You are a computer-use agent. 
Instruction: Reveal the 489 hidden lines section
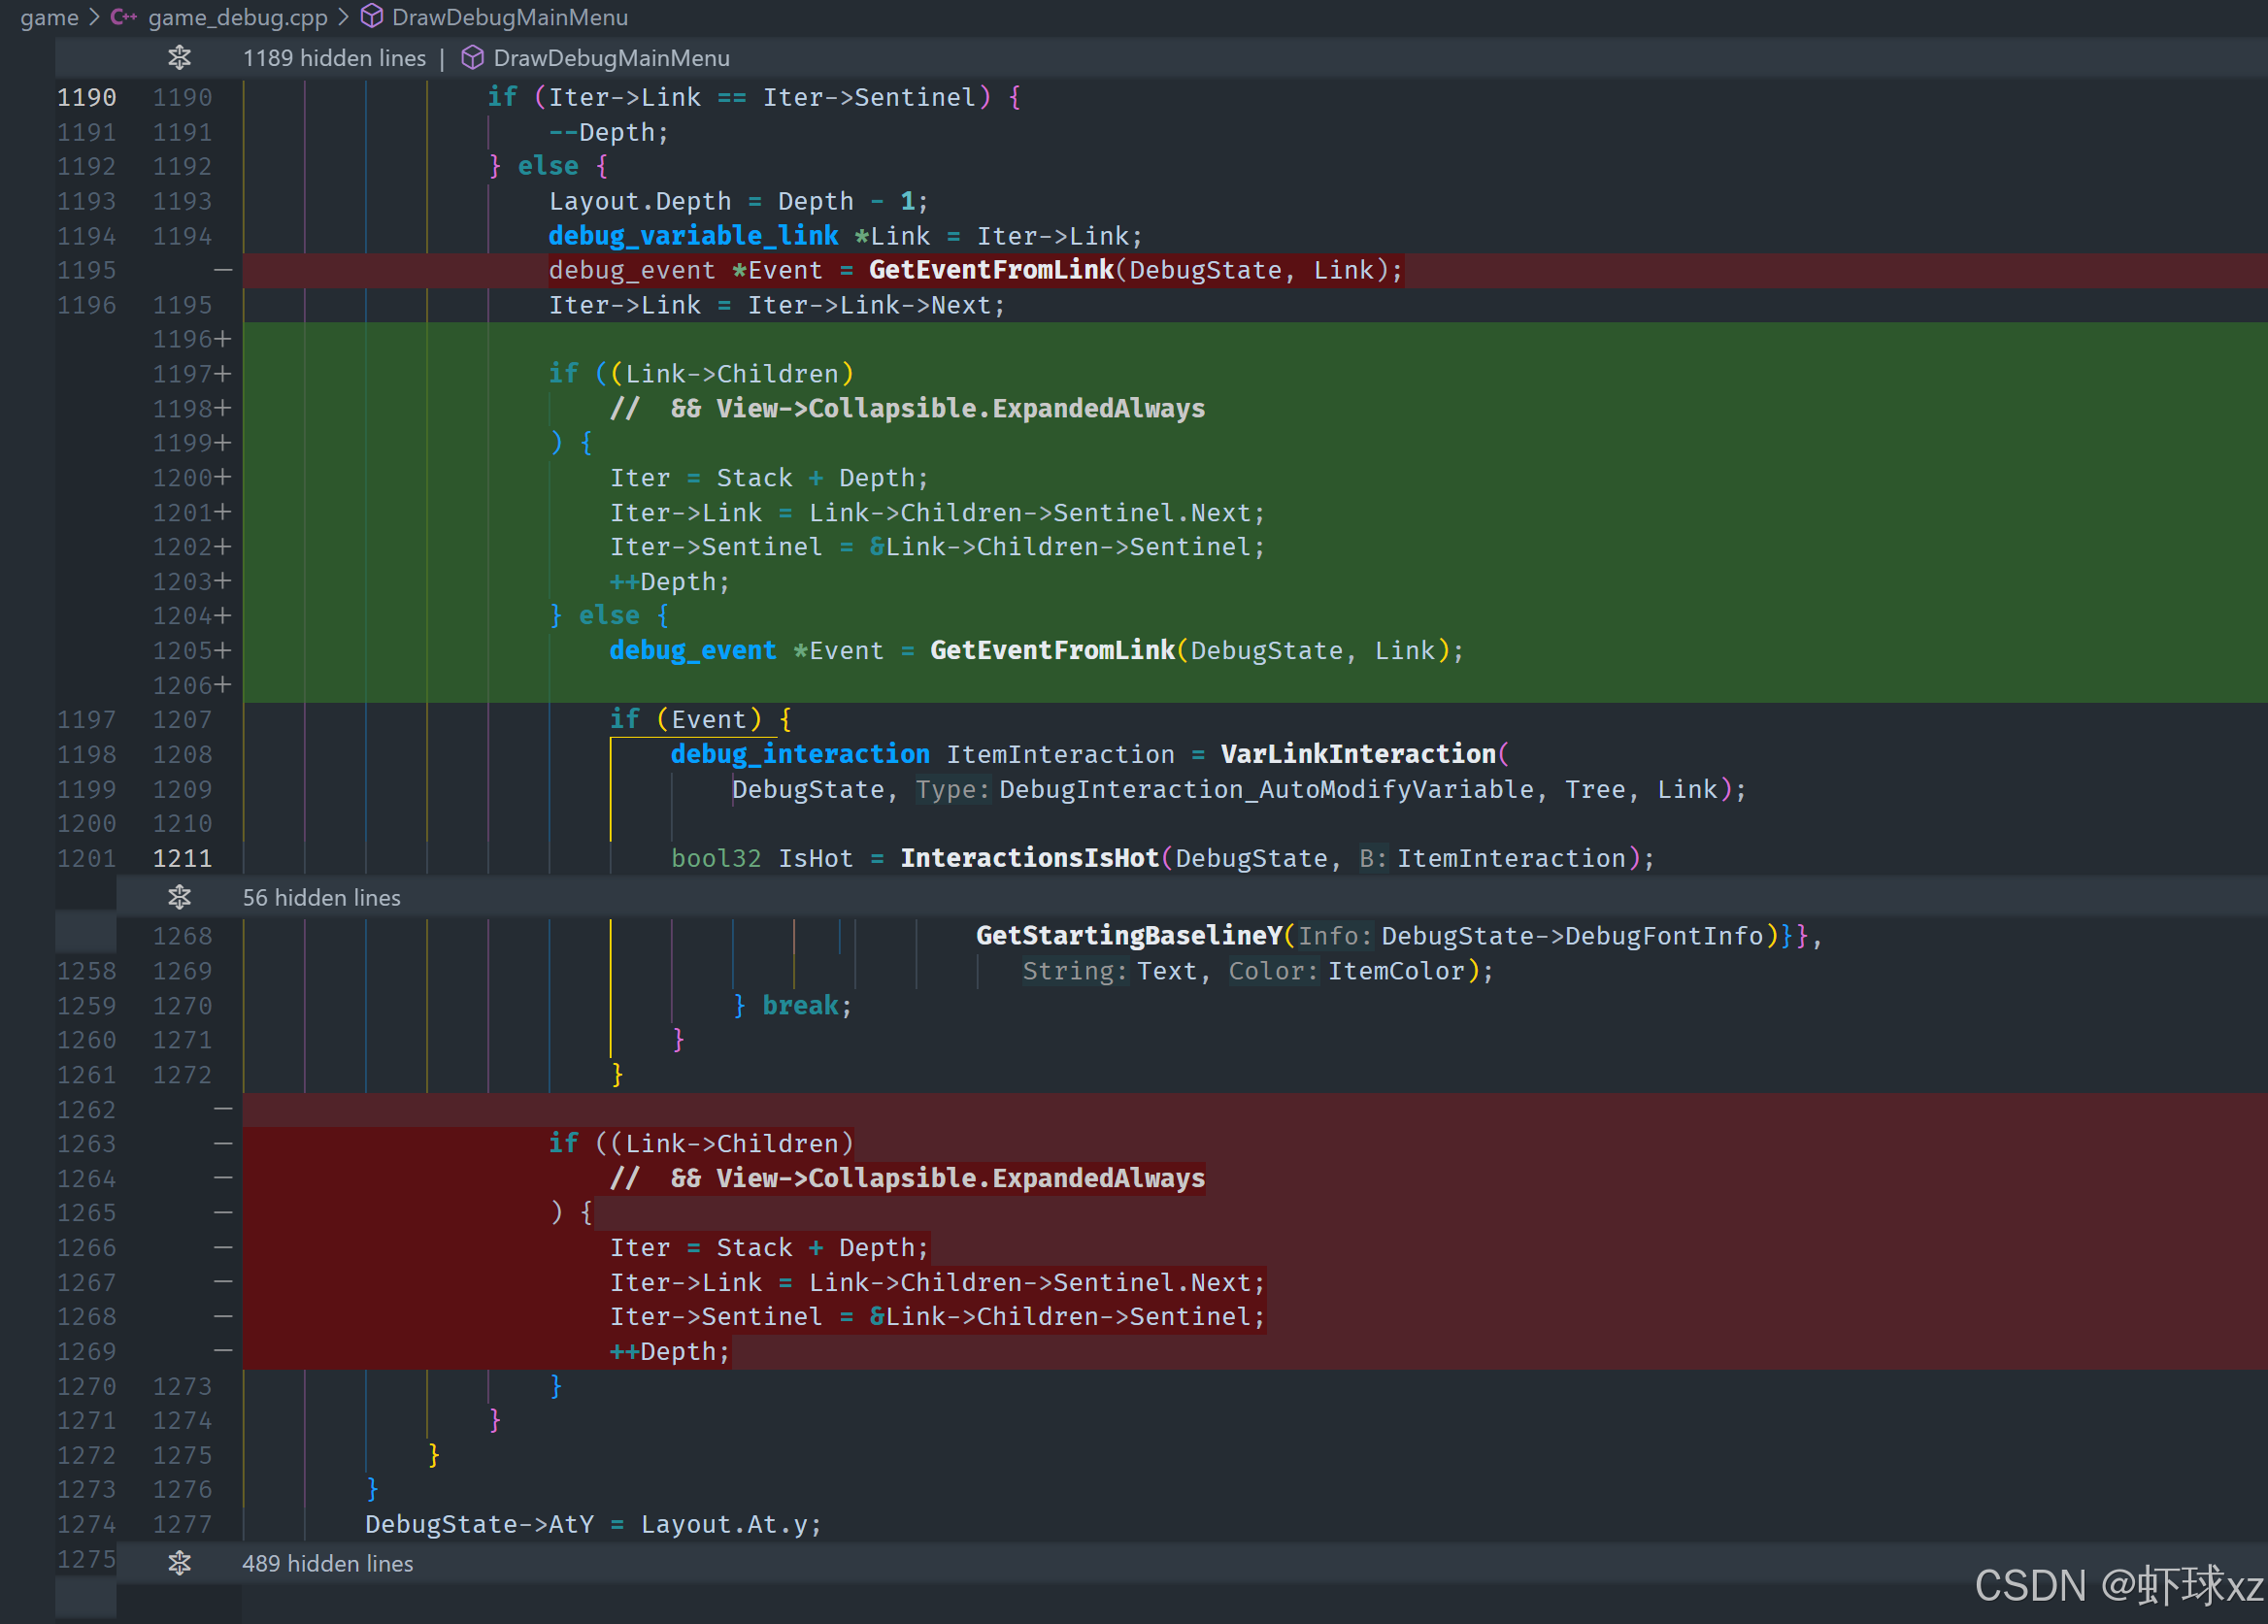pyautogui.click(x=327, y=1563)
